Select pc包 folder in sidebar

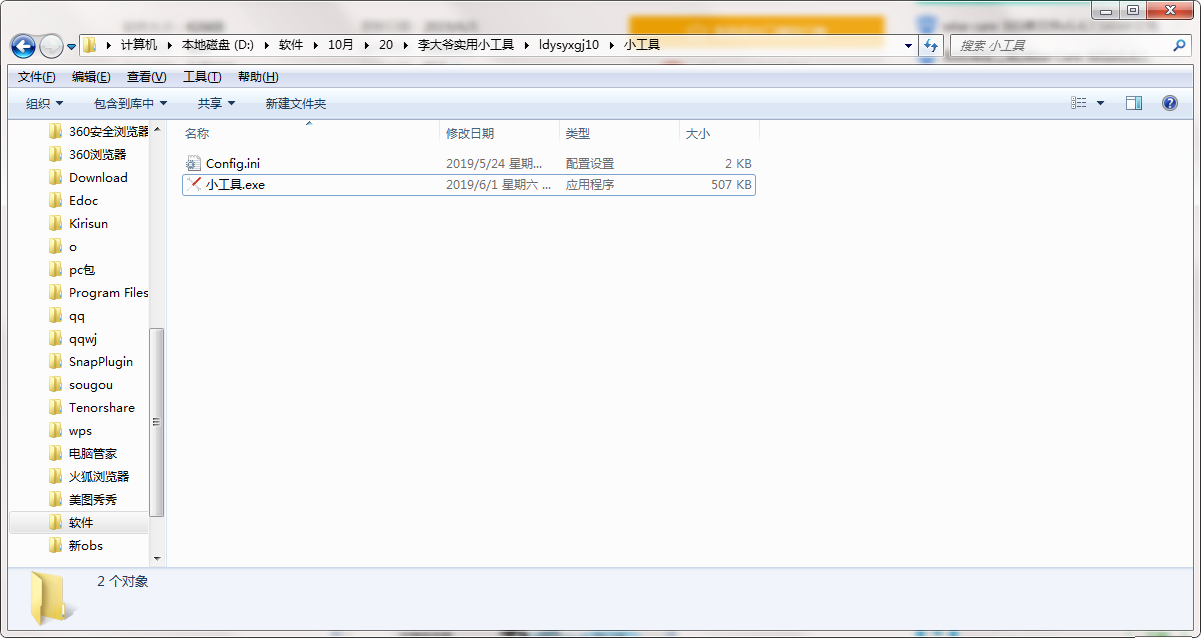(x=71, y=270)
